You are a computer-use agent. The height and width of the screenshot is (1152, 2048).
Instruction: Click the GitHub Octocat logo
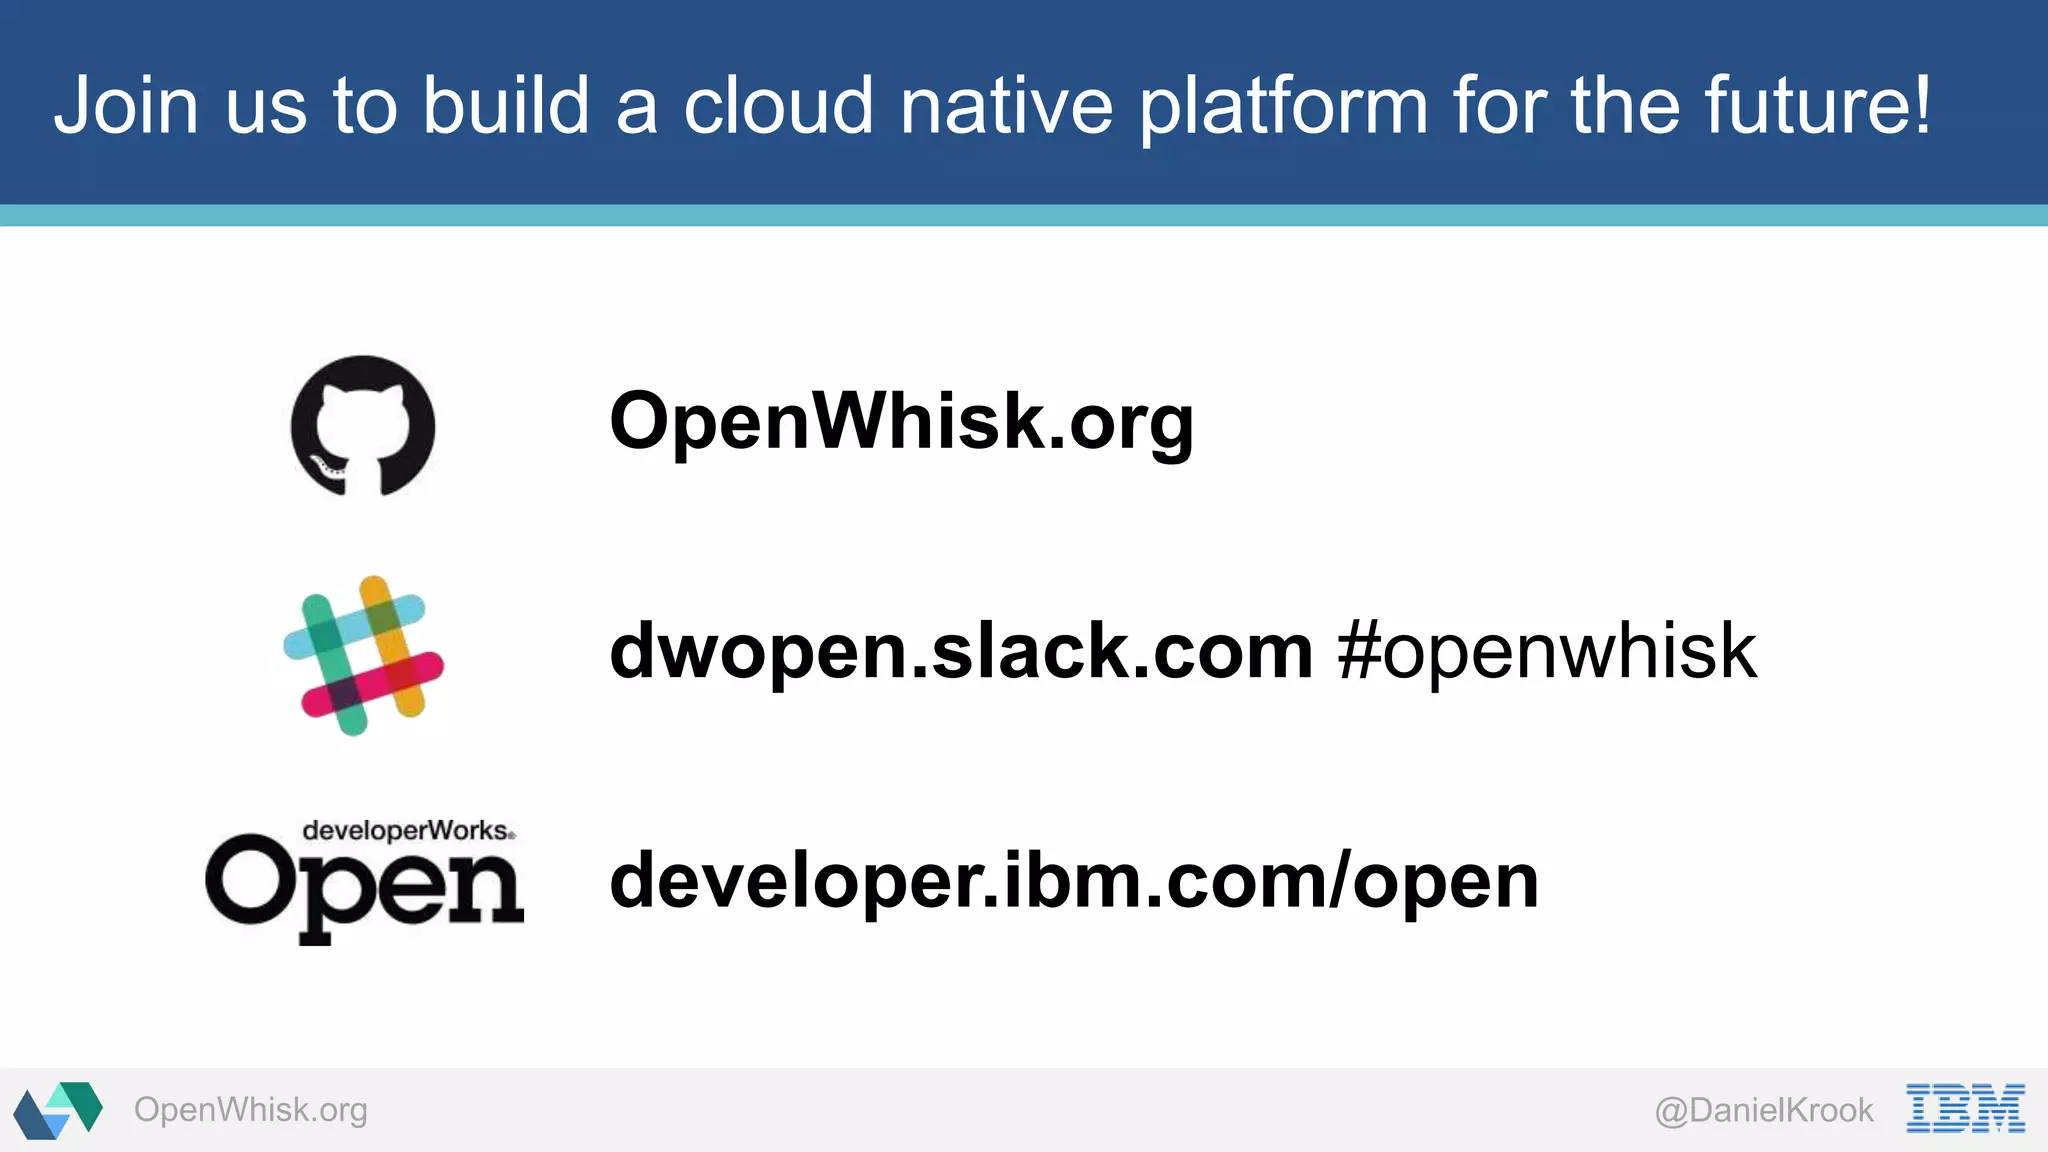[363, 425]
